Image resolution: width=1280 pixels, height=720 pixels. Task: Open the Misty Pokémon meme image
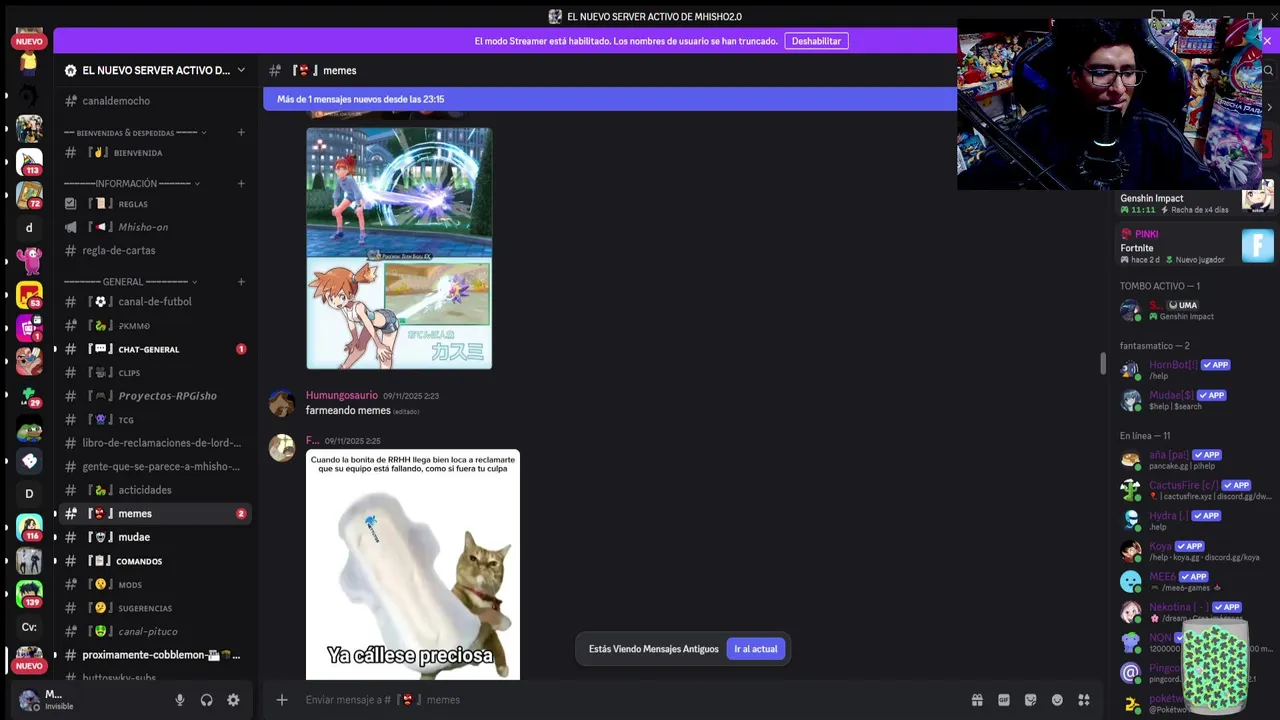tap(399, 248)
